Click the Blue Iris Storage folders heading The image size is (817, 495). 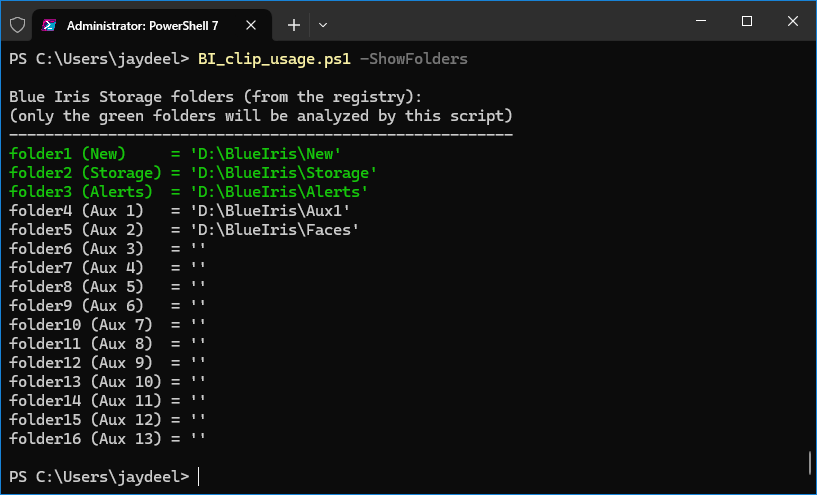[215, 97]
